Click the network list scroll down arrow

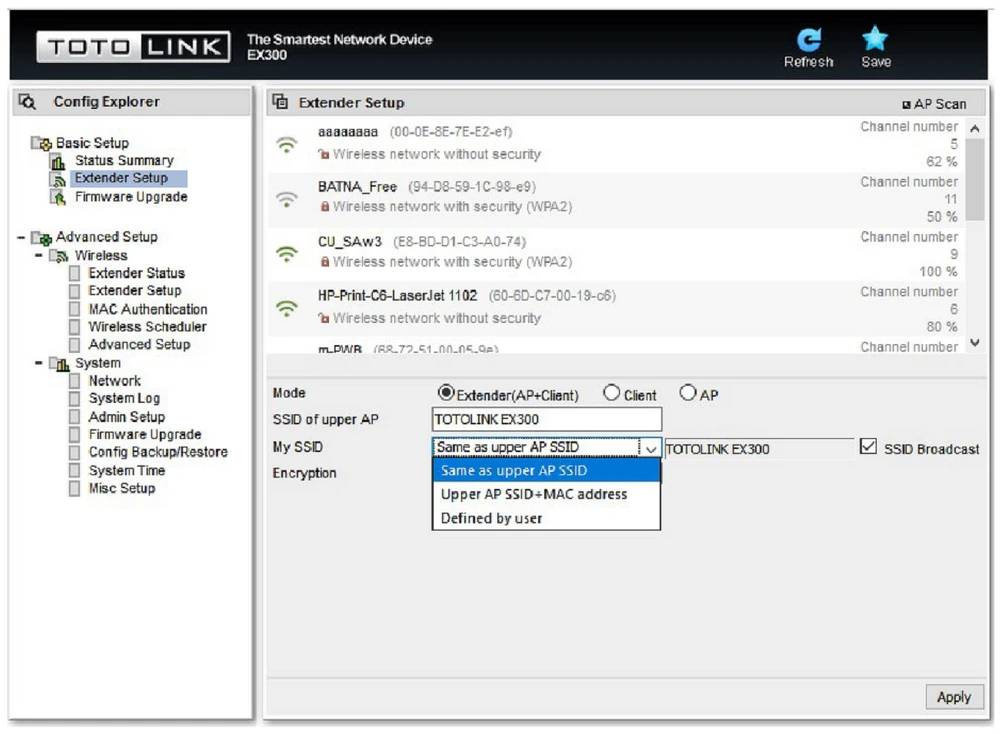pos(975,342)
